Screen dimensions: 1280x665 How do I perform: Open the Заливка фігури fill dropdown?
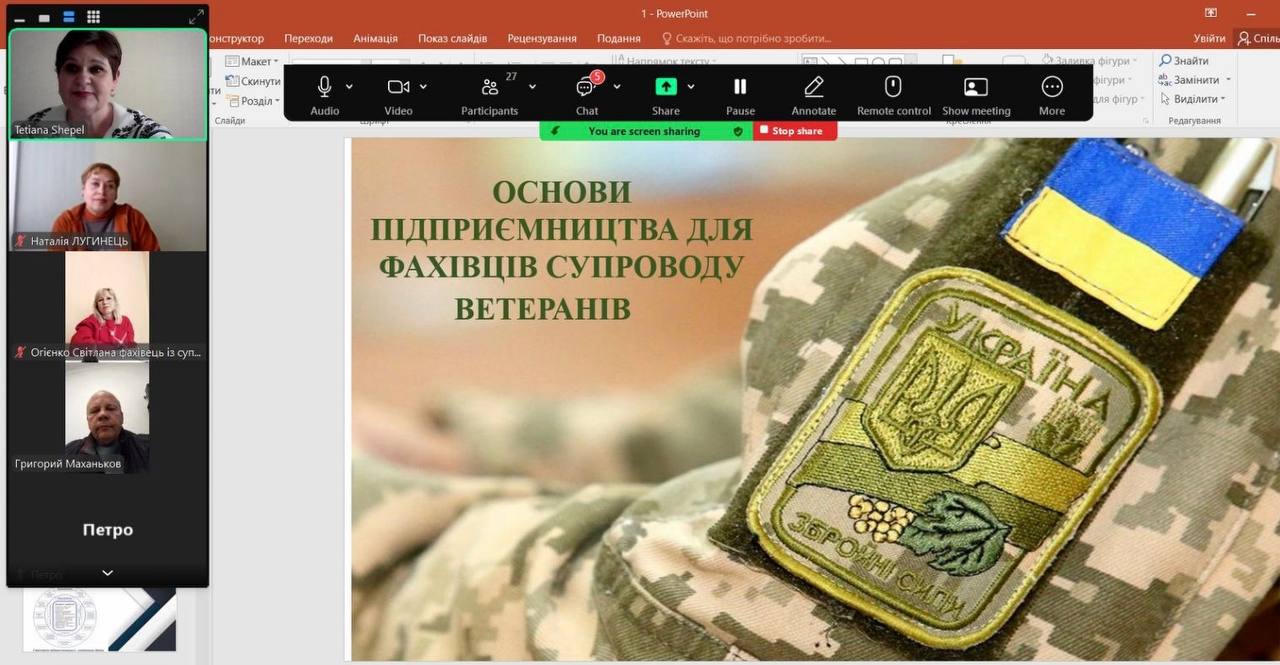click(x=1090, y=61)
